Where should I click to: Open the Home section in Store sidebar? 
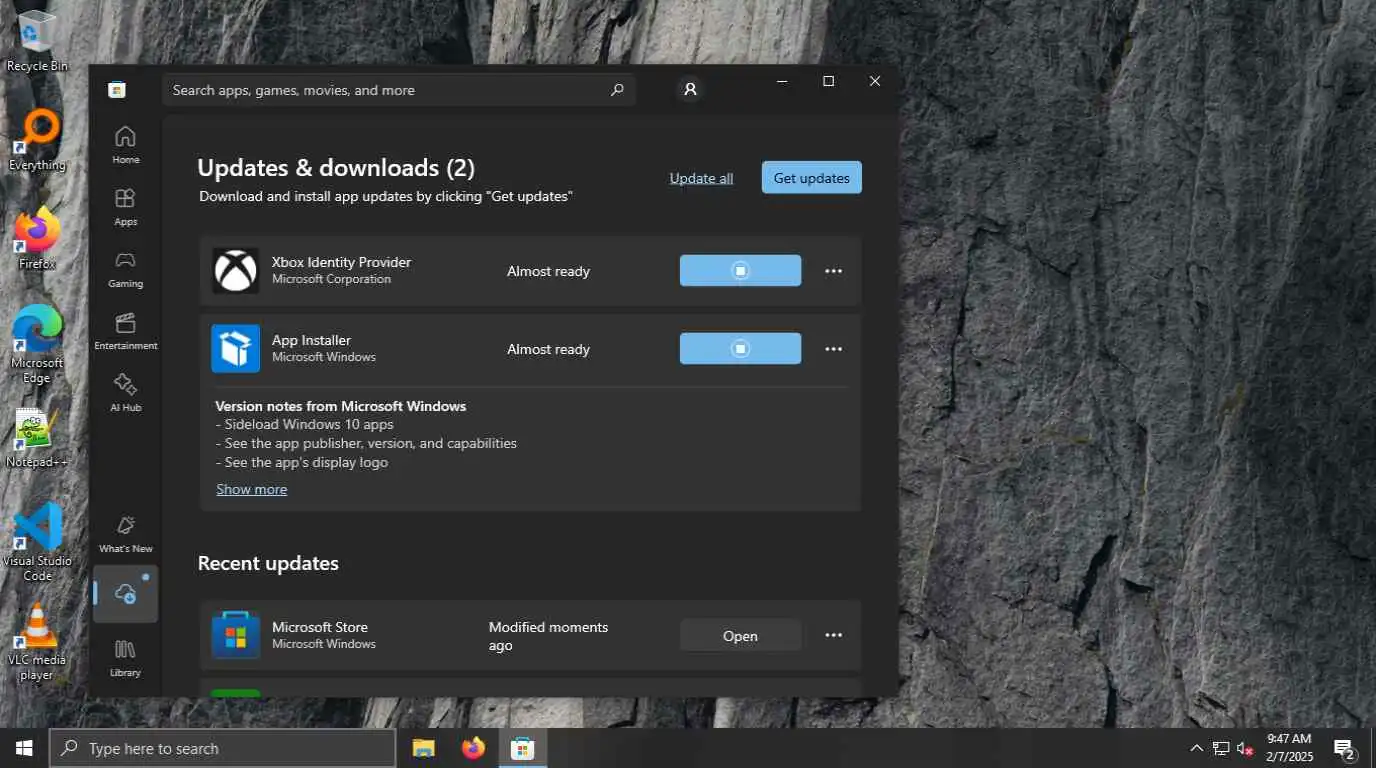pyautogui.click(x=125, y=145)
